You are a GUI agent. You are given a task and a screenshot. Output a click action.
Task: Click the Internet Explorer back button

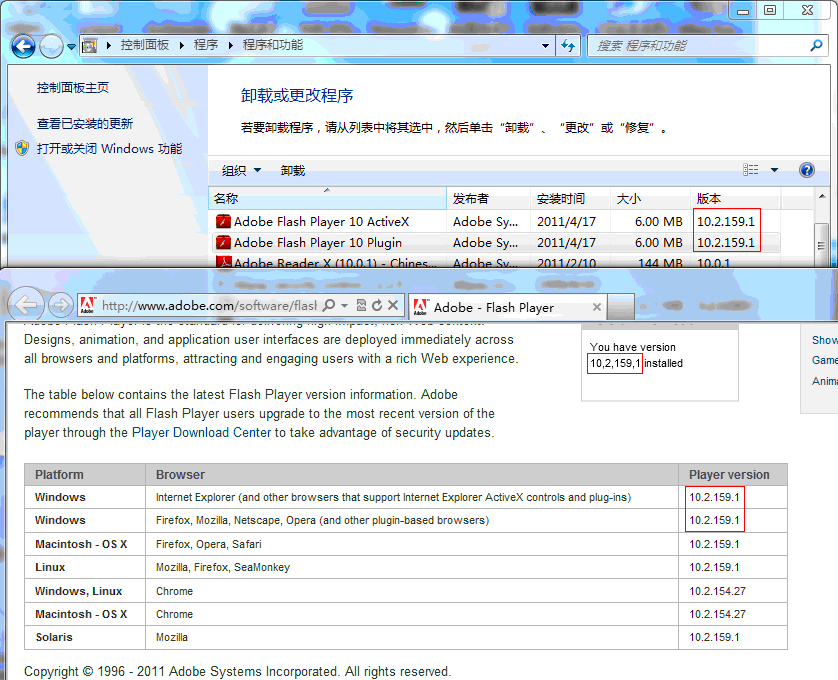[27, 306]
